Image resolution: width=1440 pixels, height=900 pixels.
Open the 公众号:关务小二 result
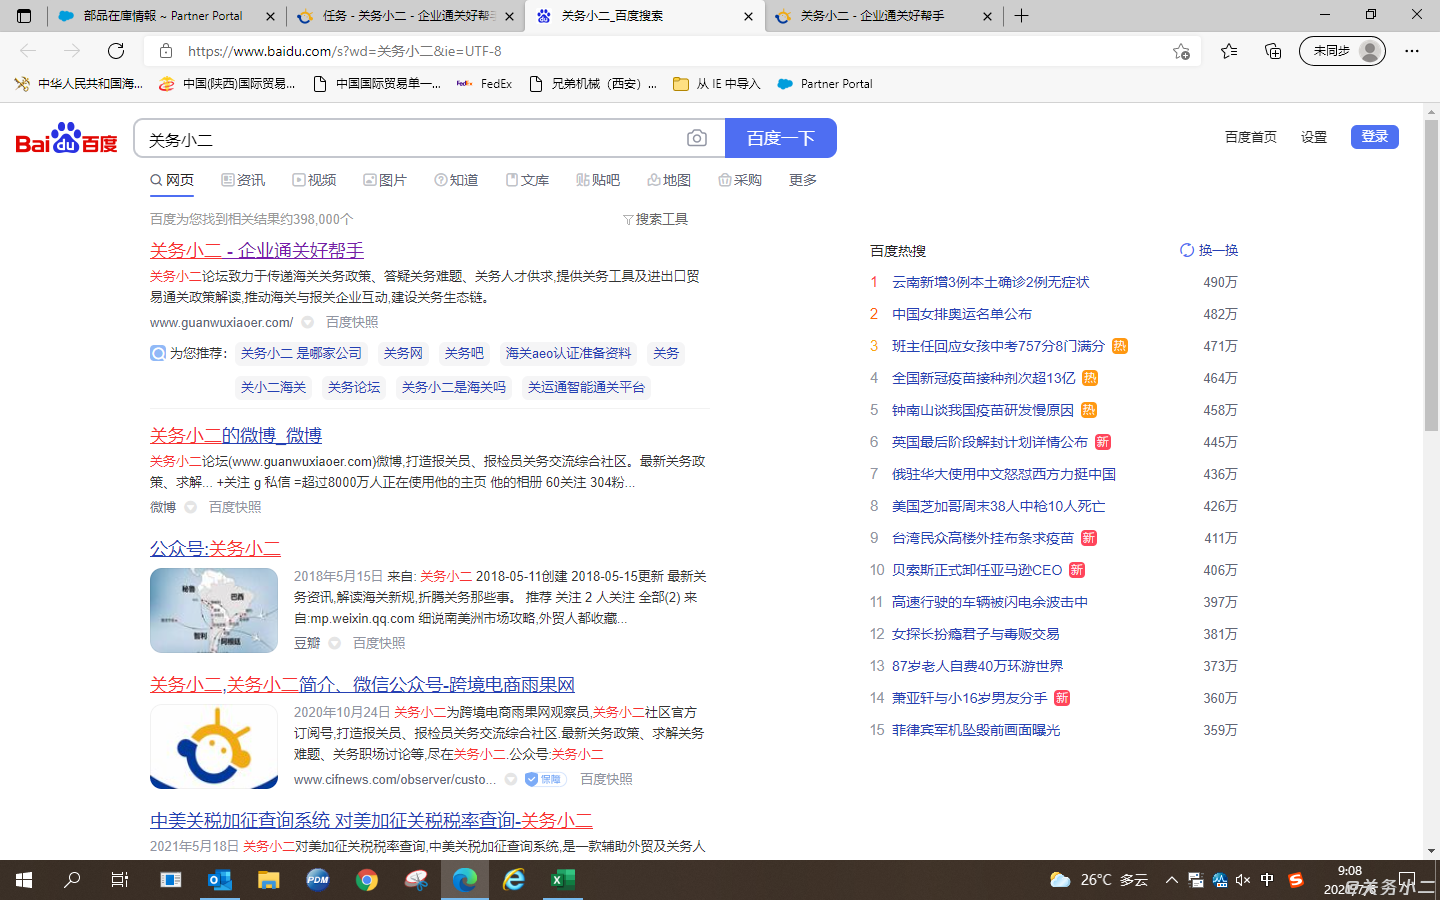tap(215, 549)
